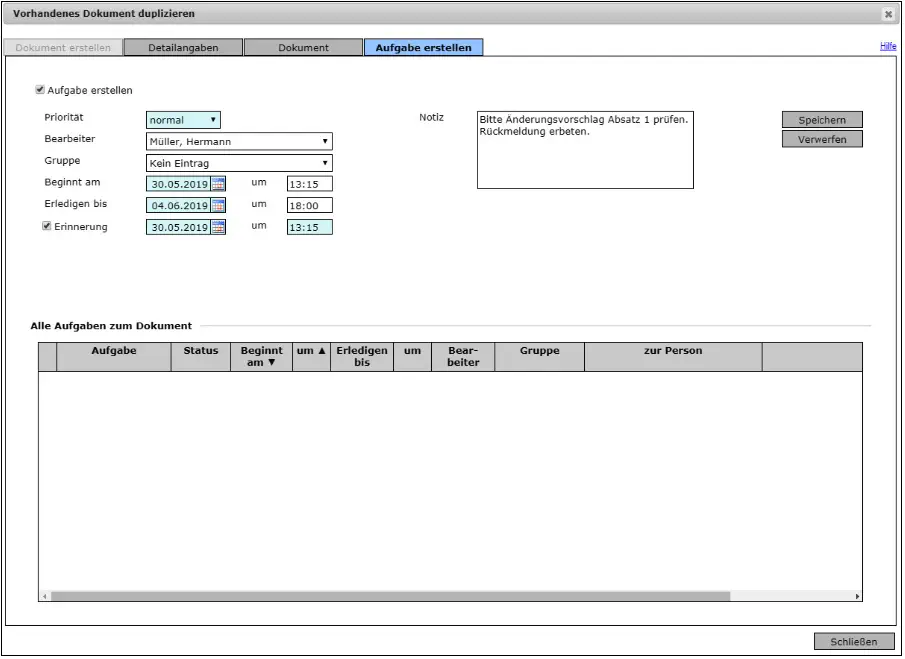
Task: Open calendar picker for Erinnerung date
Action: [x=218, y=228]
